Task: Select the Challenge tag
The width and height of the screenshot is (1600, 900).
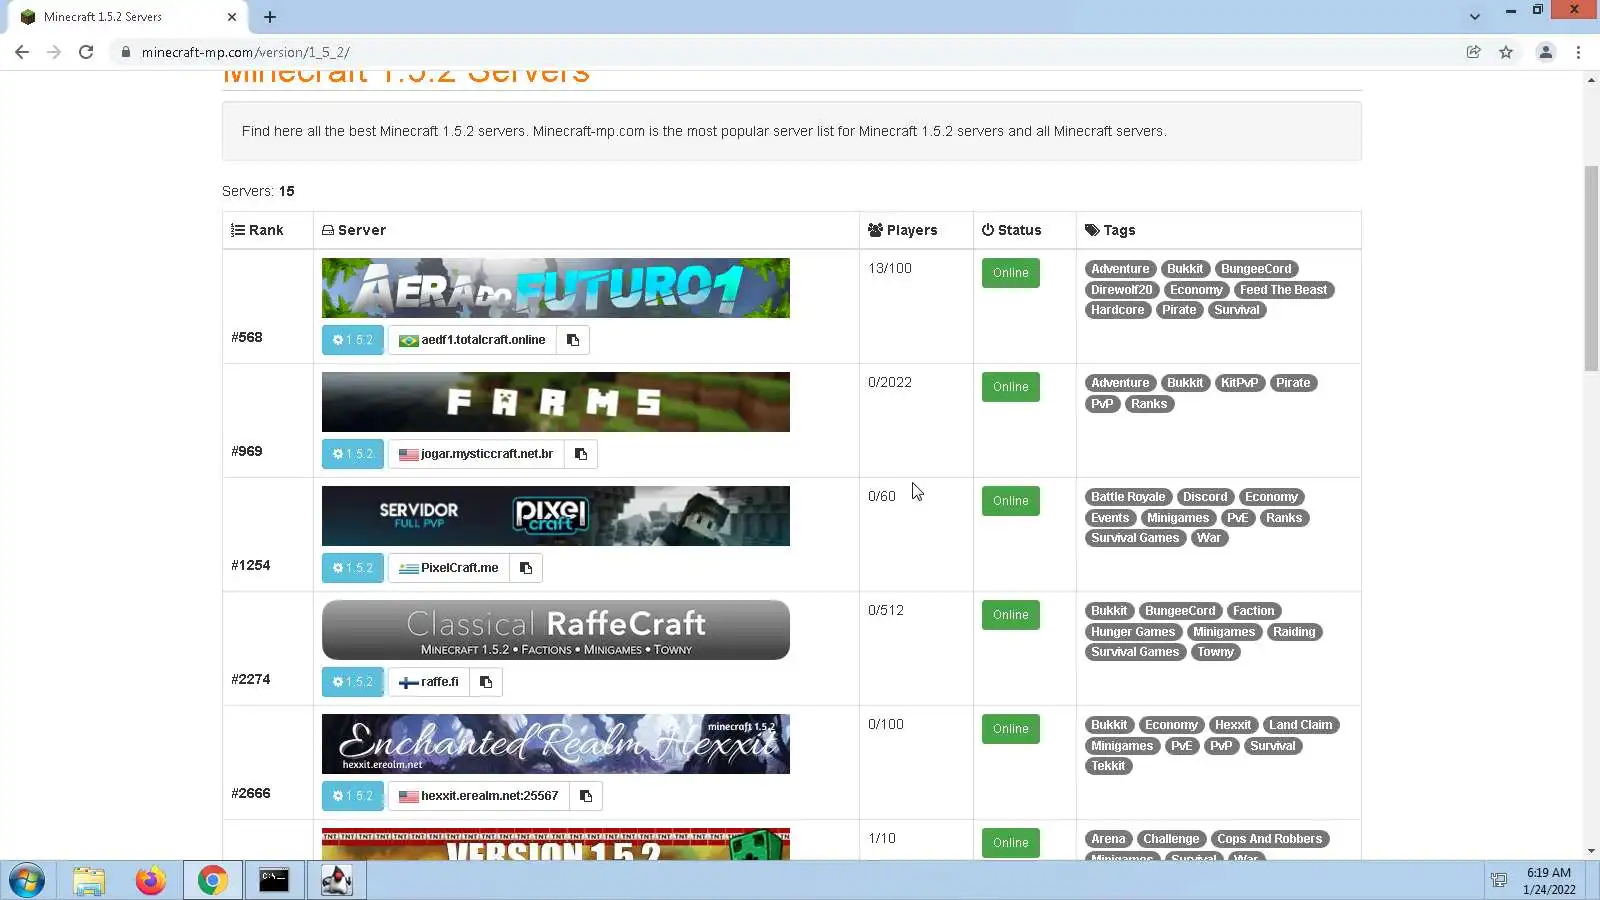Action: [1171, 839]
